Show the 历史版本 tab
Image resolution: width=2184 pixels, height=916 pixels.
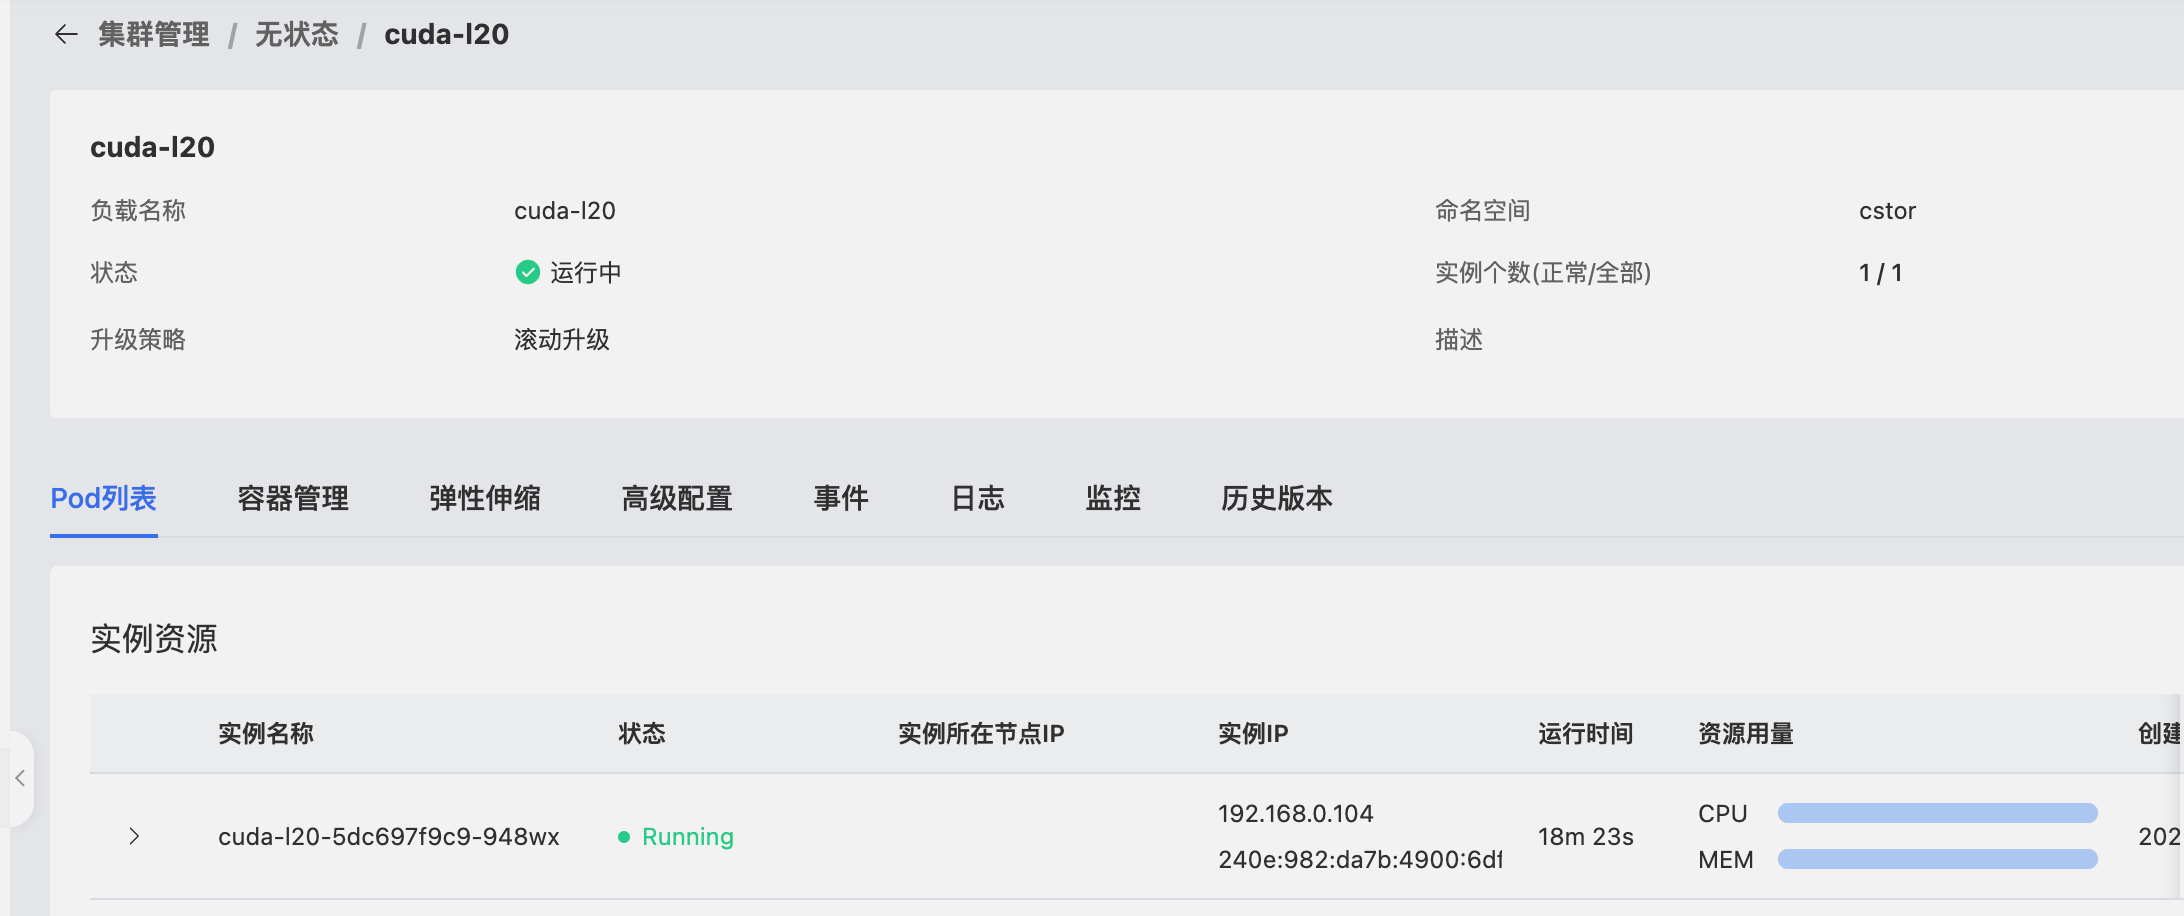coord(1277,498)
